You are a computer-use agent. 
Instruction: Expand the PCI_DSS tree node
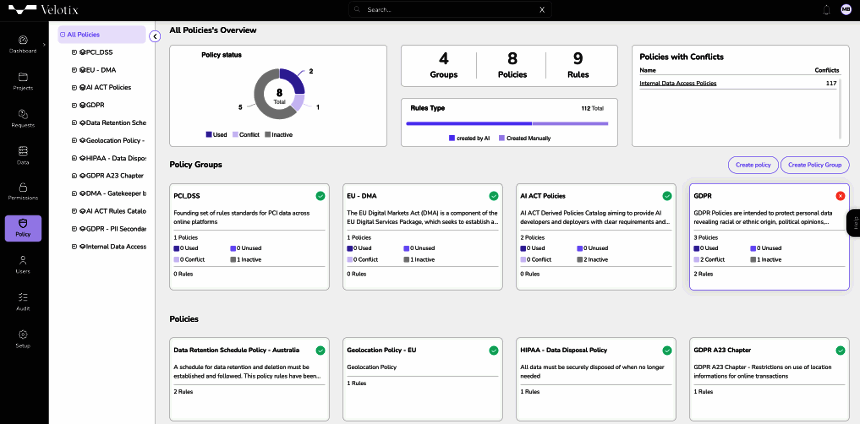pyautogui.click(x=75, y=52)
